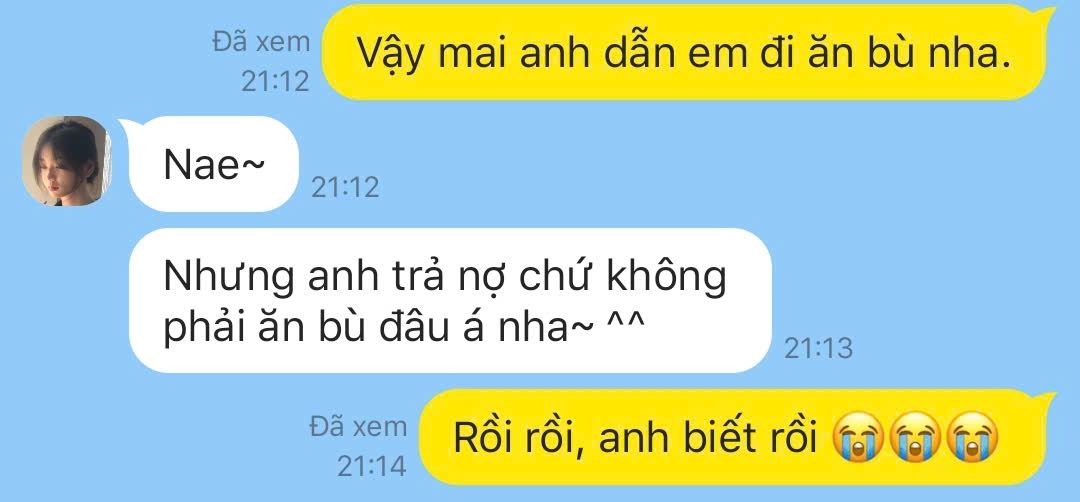Image resolution: width=1080 pixels, height=502 pixels.
Task: Select the yellow 'Rồi rồi, anh biết rồi' bubble
Action: click(736, 437)
